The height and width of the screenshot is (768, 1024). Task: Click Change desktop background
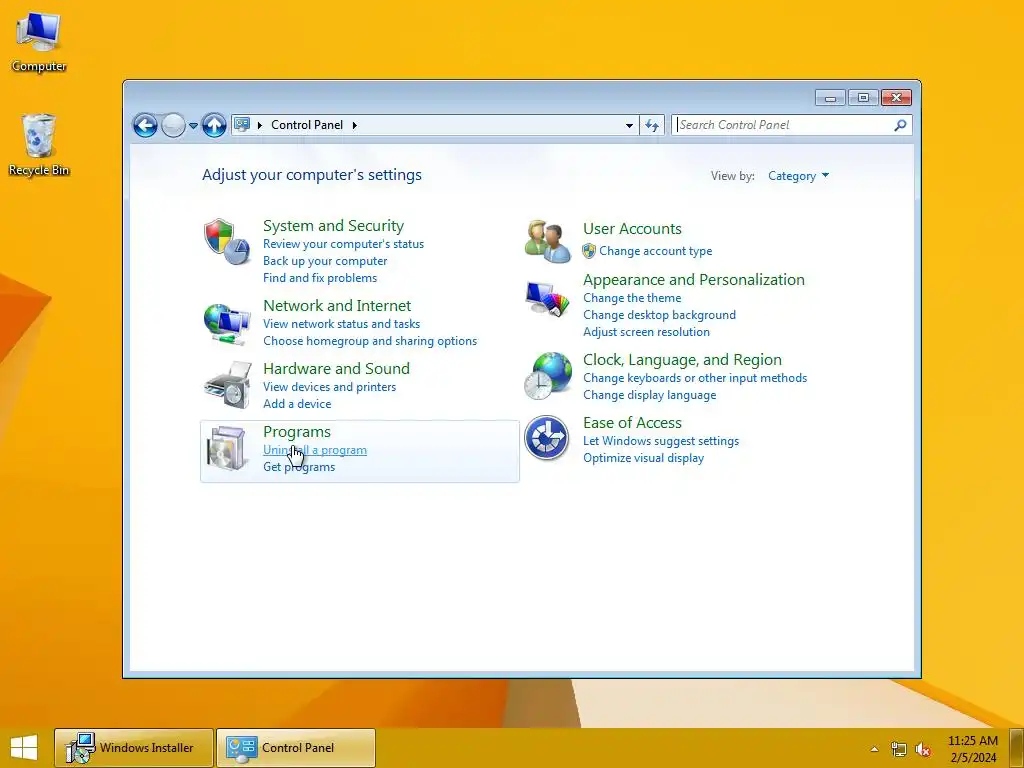click(660, 315)
